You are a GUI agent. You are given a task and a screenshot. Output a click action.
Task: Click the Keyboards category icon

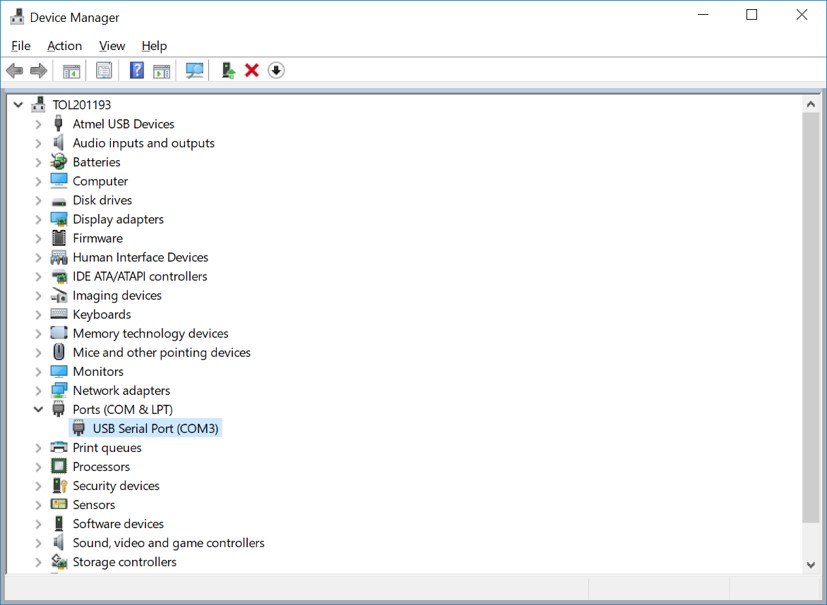(59, 314)
